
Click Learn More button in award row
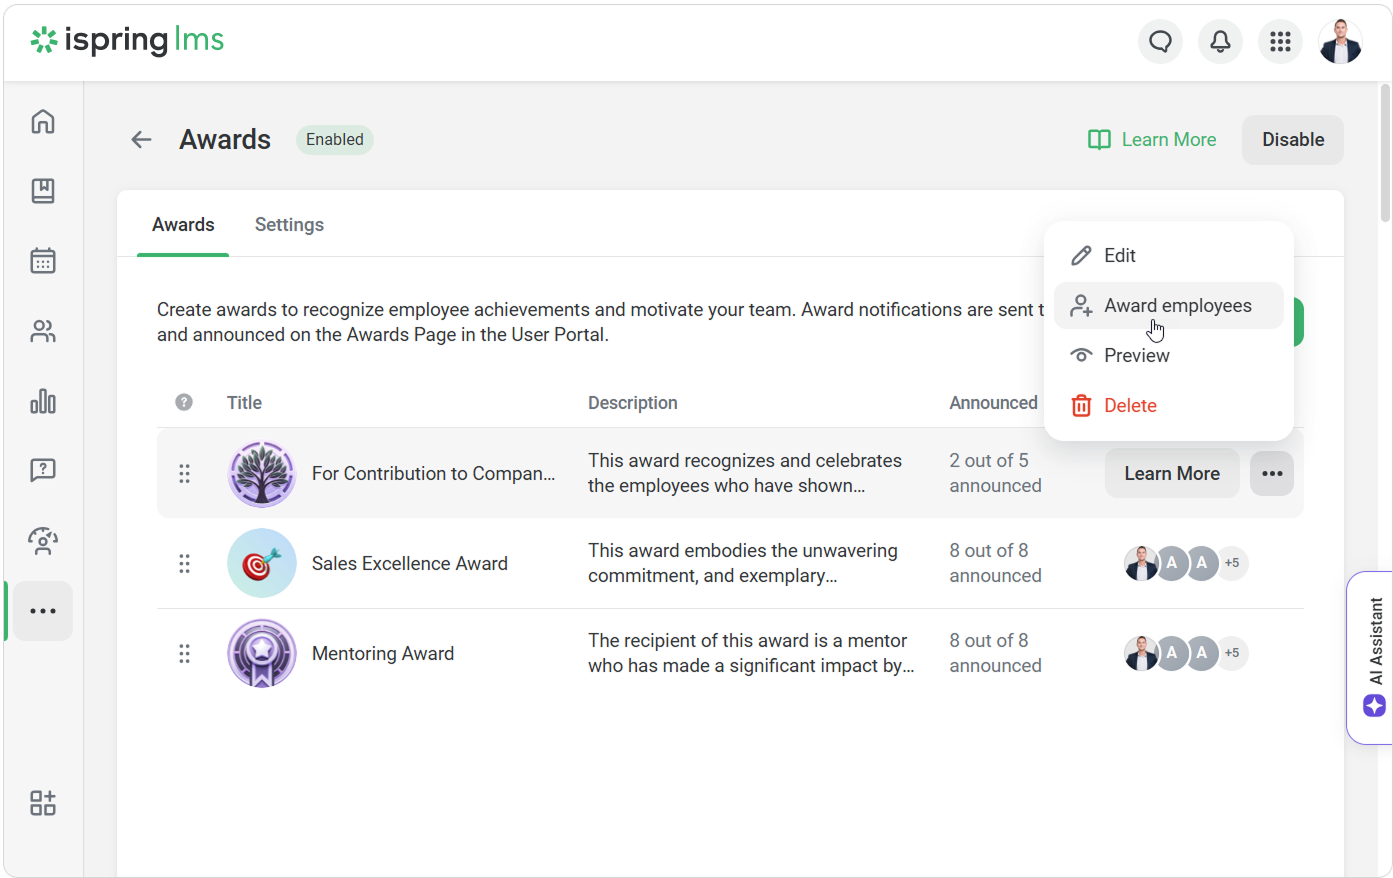tap(1171, 474)
